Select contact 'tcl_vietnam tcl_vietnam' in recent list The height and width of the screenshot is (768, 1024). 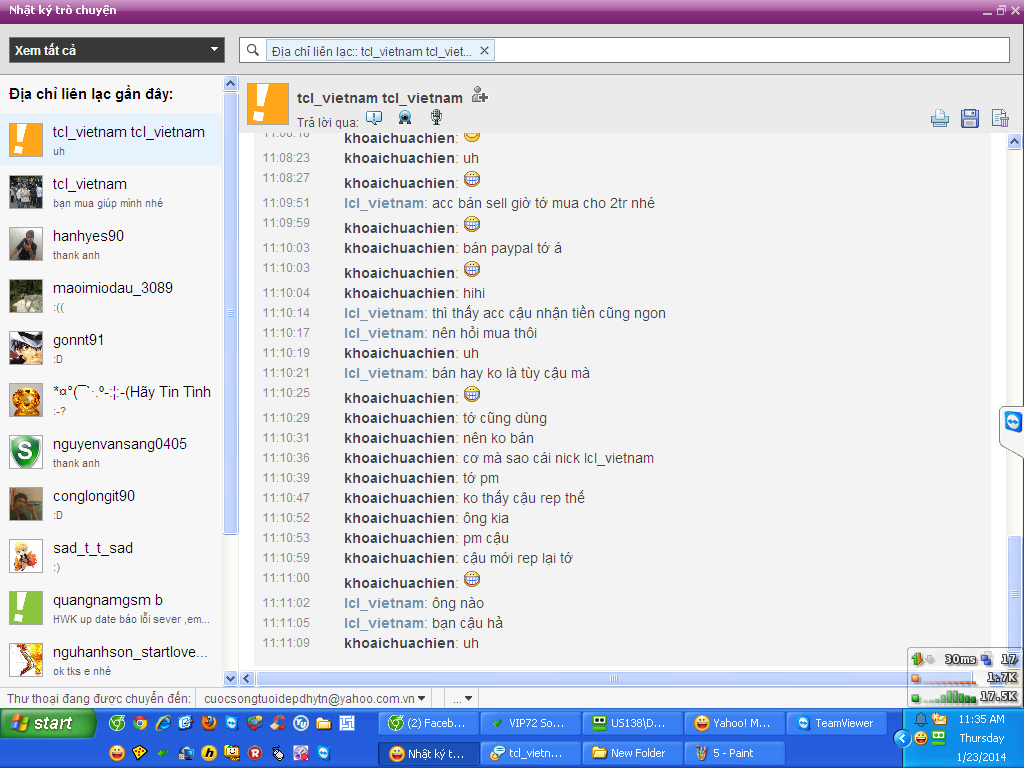[111, 140]
